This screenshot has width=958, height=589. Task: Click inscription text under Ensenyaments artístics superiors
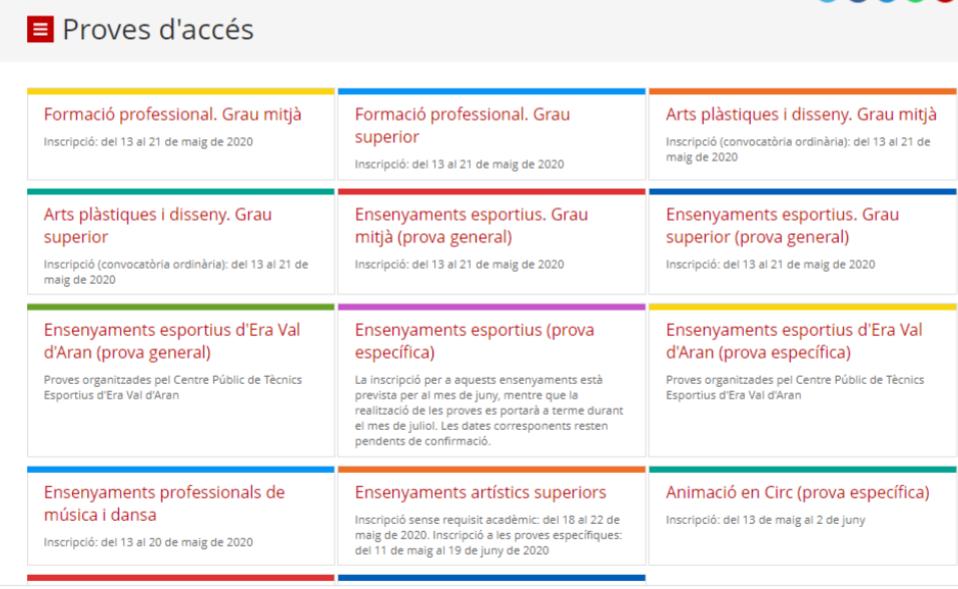click(x=487, y=534)
